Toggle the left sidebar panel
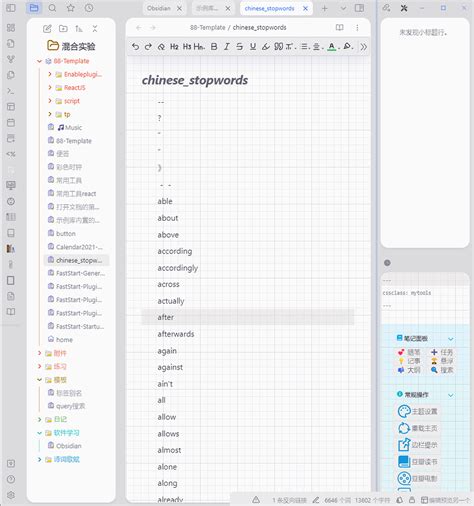 click(11, 8)
